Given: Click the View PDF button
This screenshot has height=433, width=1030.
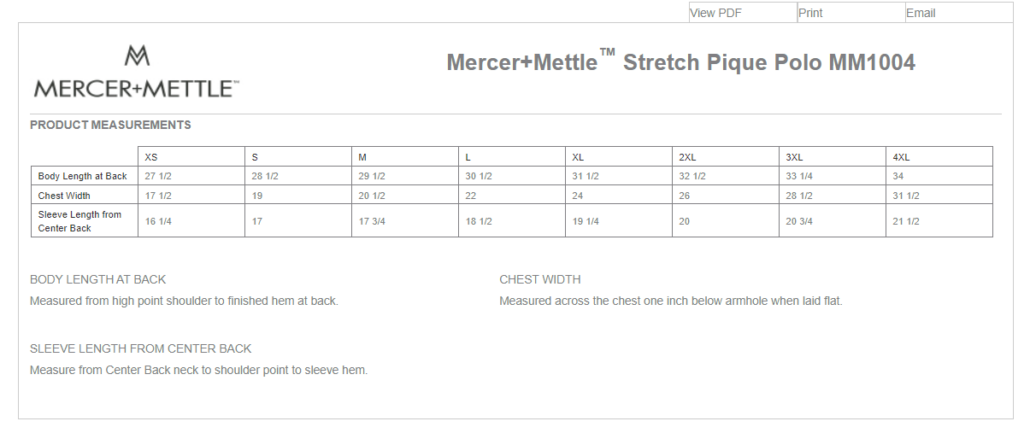Looking at the screenshot, I should click(742, 12).
